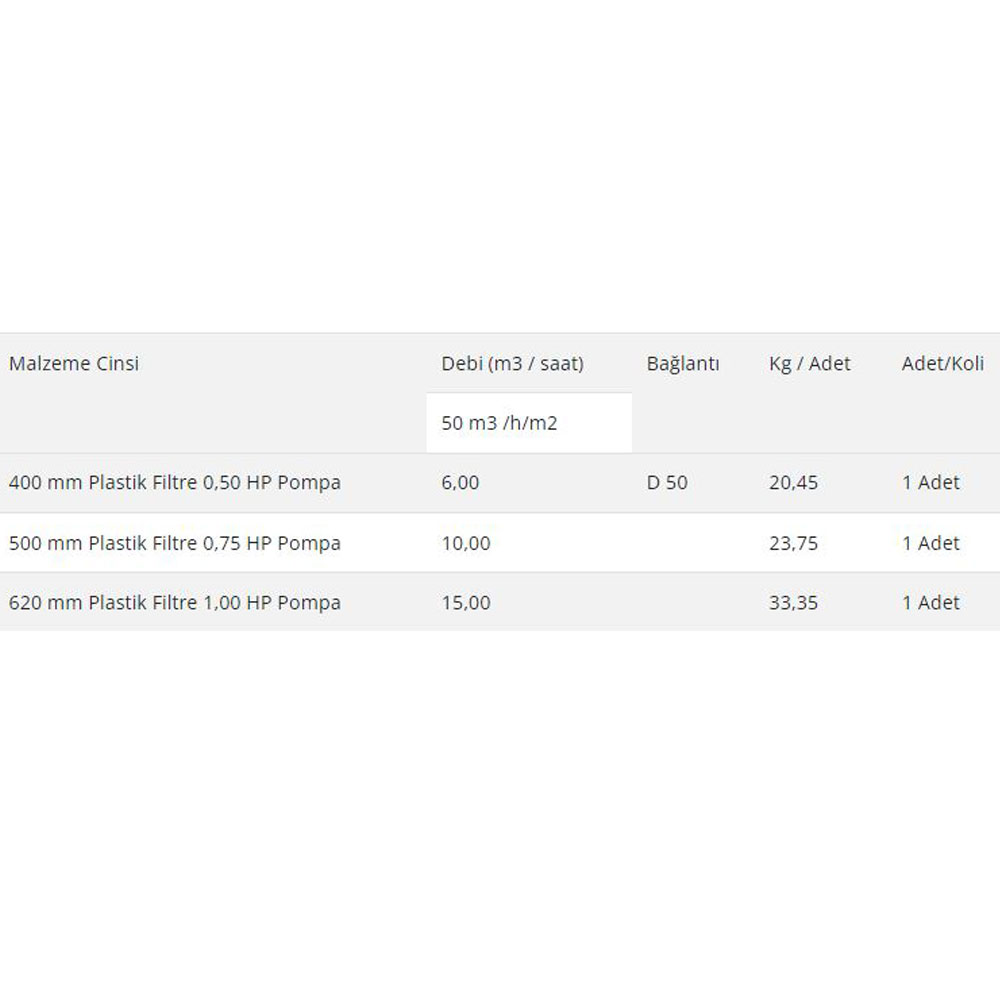This screenshot has height=1000, width=1000.
Task: Select the 400 mm Plastik Filtre row name
Action: [x=175, y=483]
